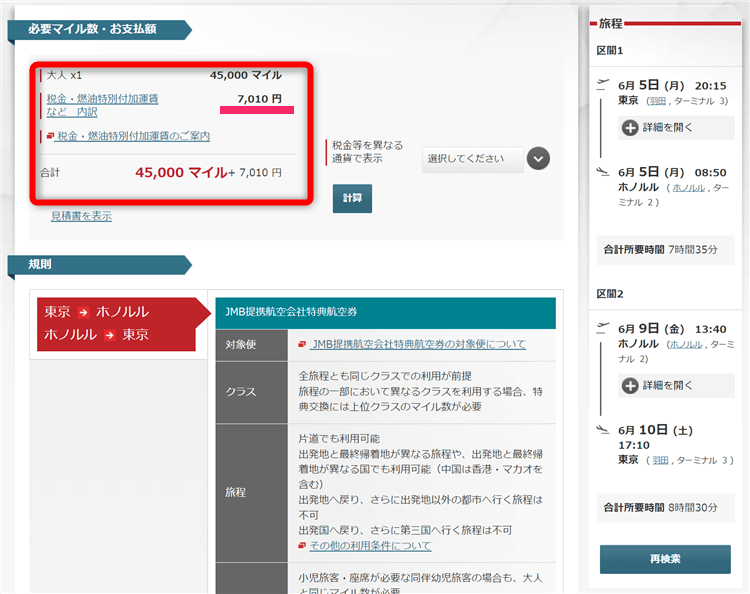Open the 見積書を表示 link
Screen dimensions: 750x594
click(x=81, y=216)
